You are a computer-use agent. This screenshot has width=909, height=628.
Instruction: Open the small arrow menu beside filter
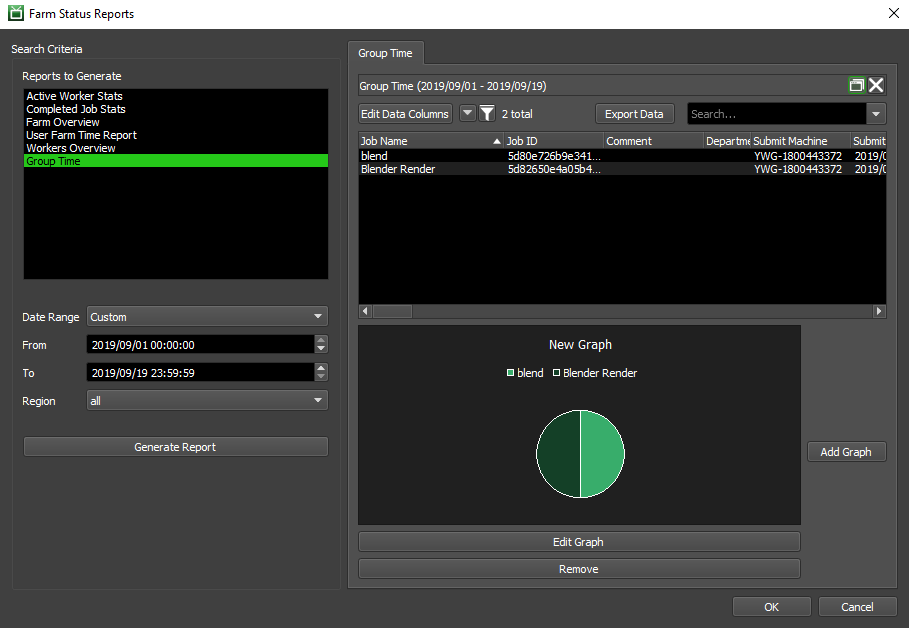[467, 113]
